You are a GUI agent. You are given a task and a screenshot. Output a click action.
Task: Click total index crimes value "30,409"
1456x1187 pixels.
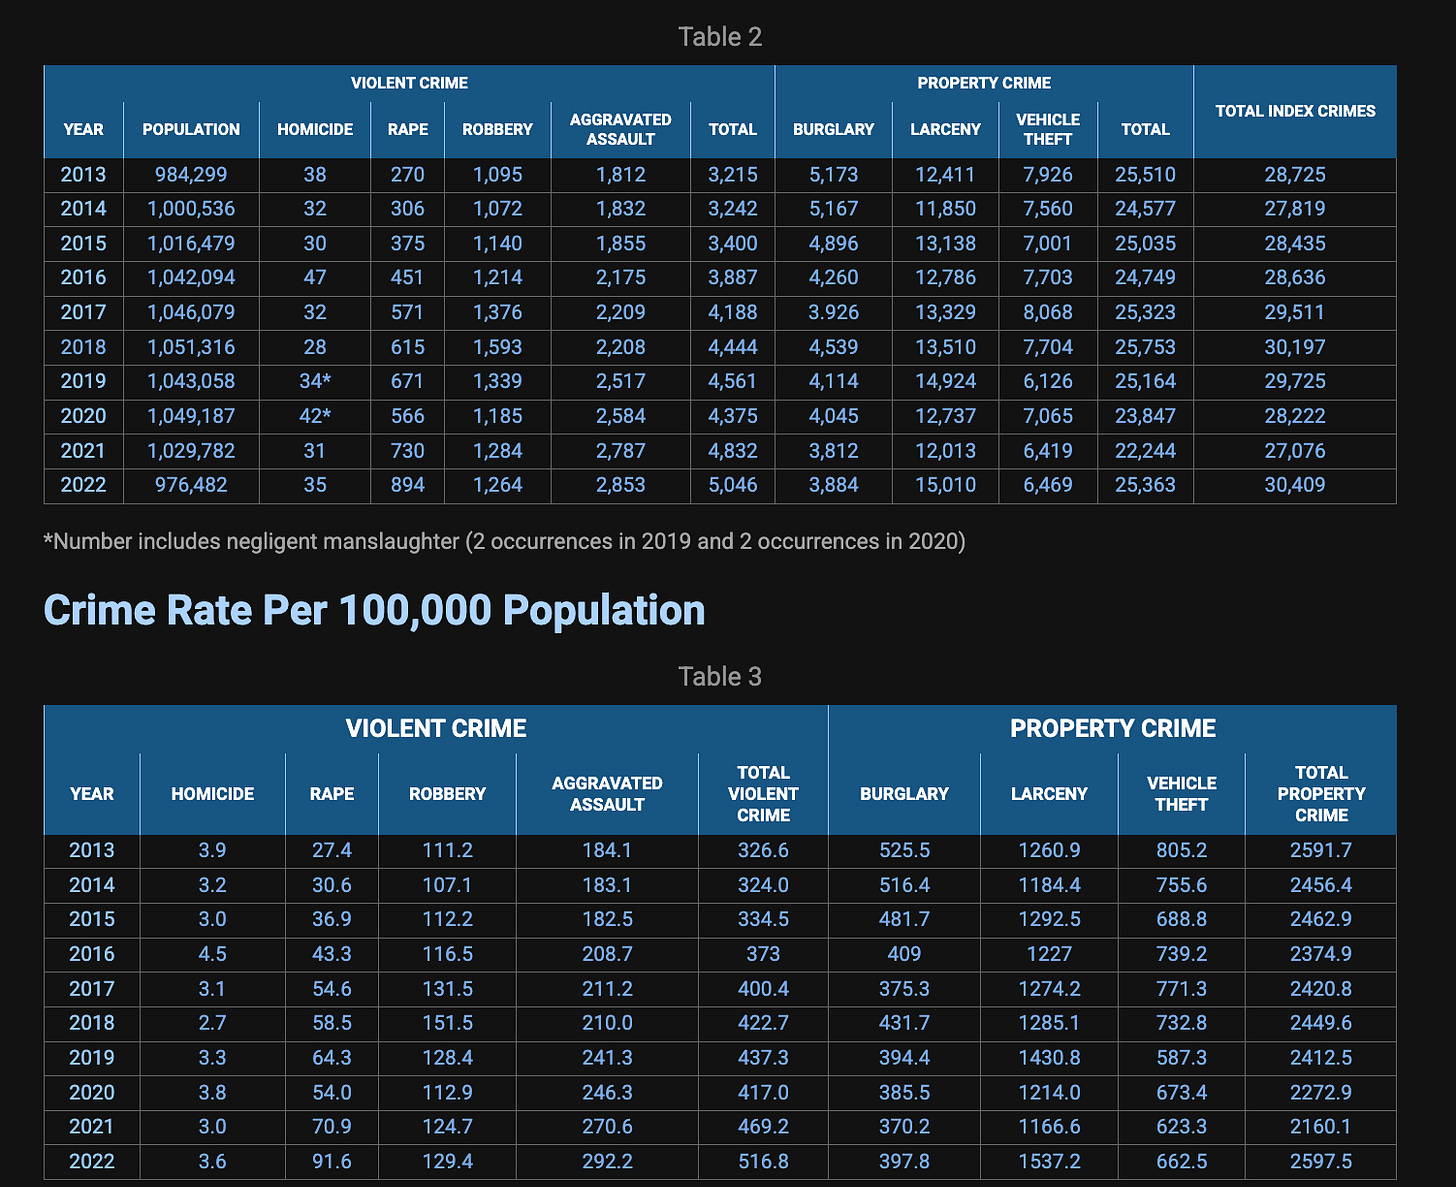tap(1295, 485)
